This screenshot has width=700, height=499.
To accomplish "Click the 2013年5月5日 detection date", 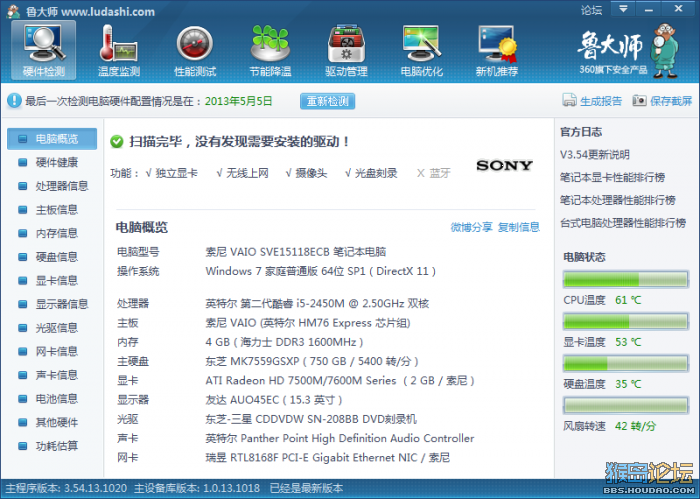I will pos(238,101).
